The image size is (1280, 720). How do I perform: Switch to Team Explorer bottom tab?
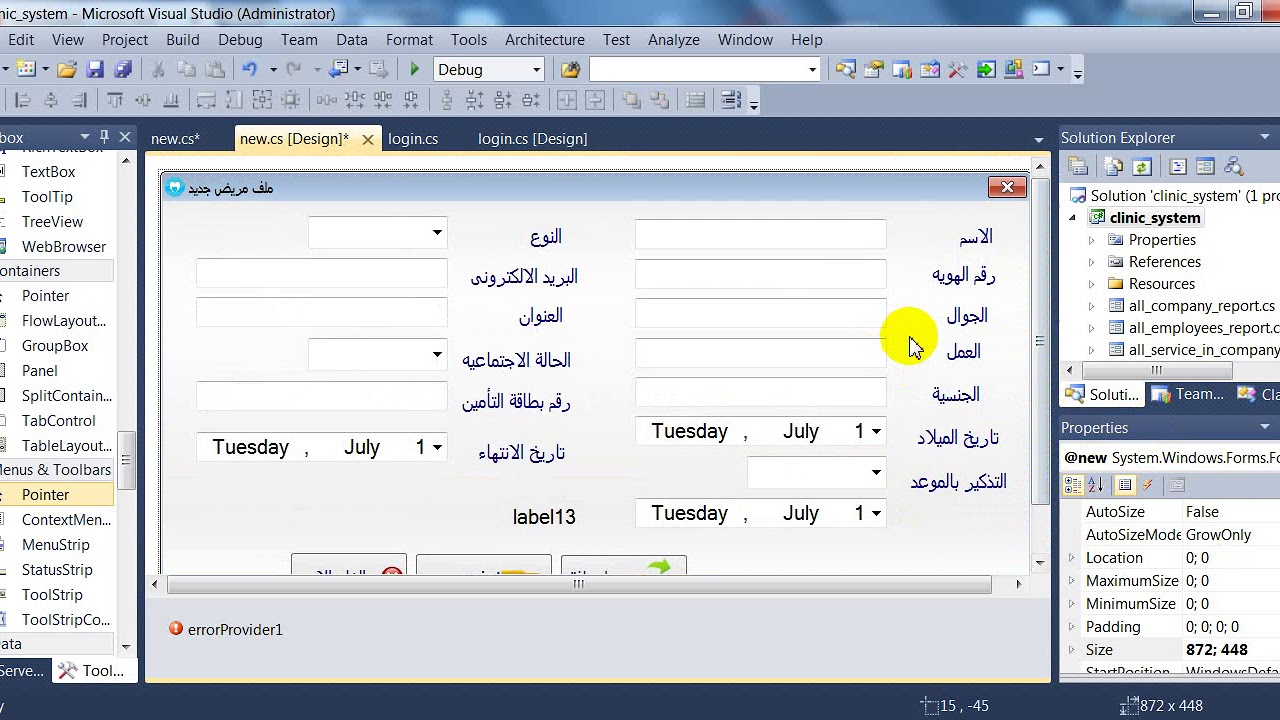click(x=1189, y=394)
